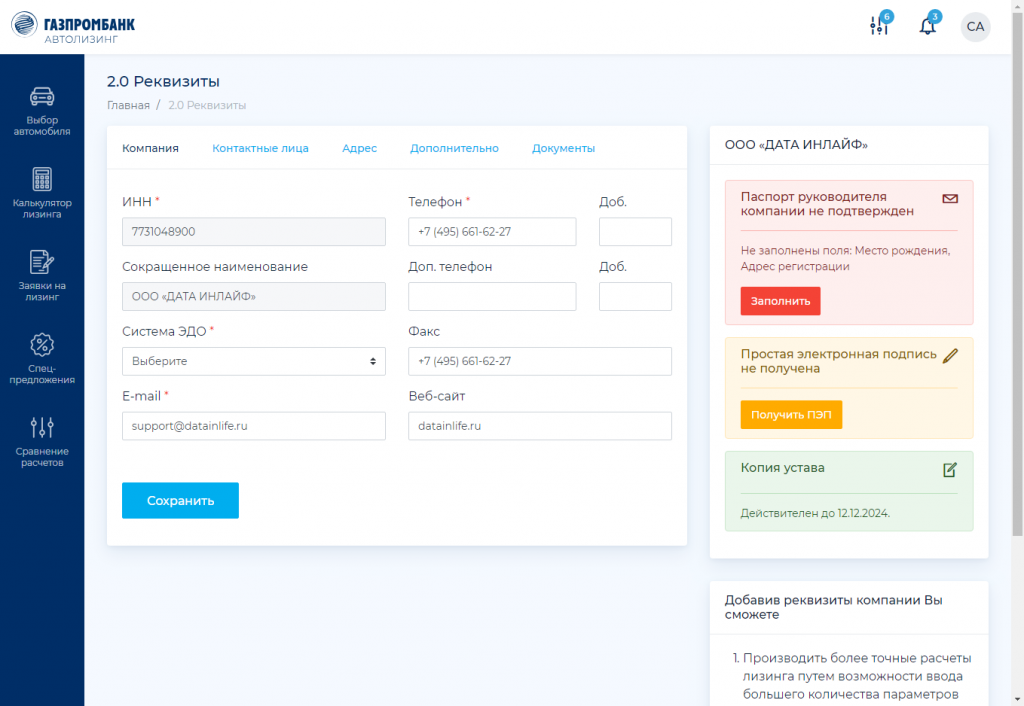1024x706 pixels.
Task: Click the envelope icon in passport alert
Action: 950,199
